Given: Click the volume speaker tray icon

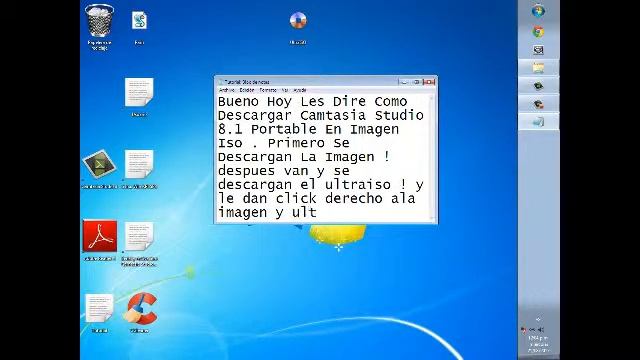Looking at the screenshot, I should [541, 329].
